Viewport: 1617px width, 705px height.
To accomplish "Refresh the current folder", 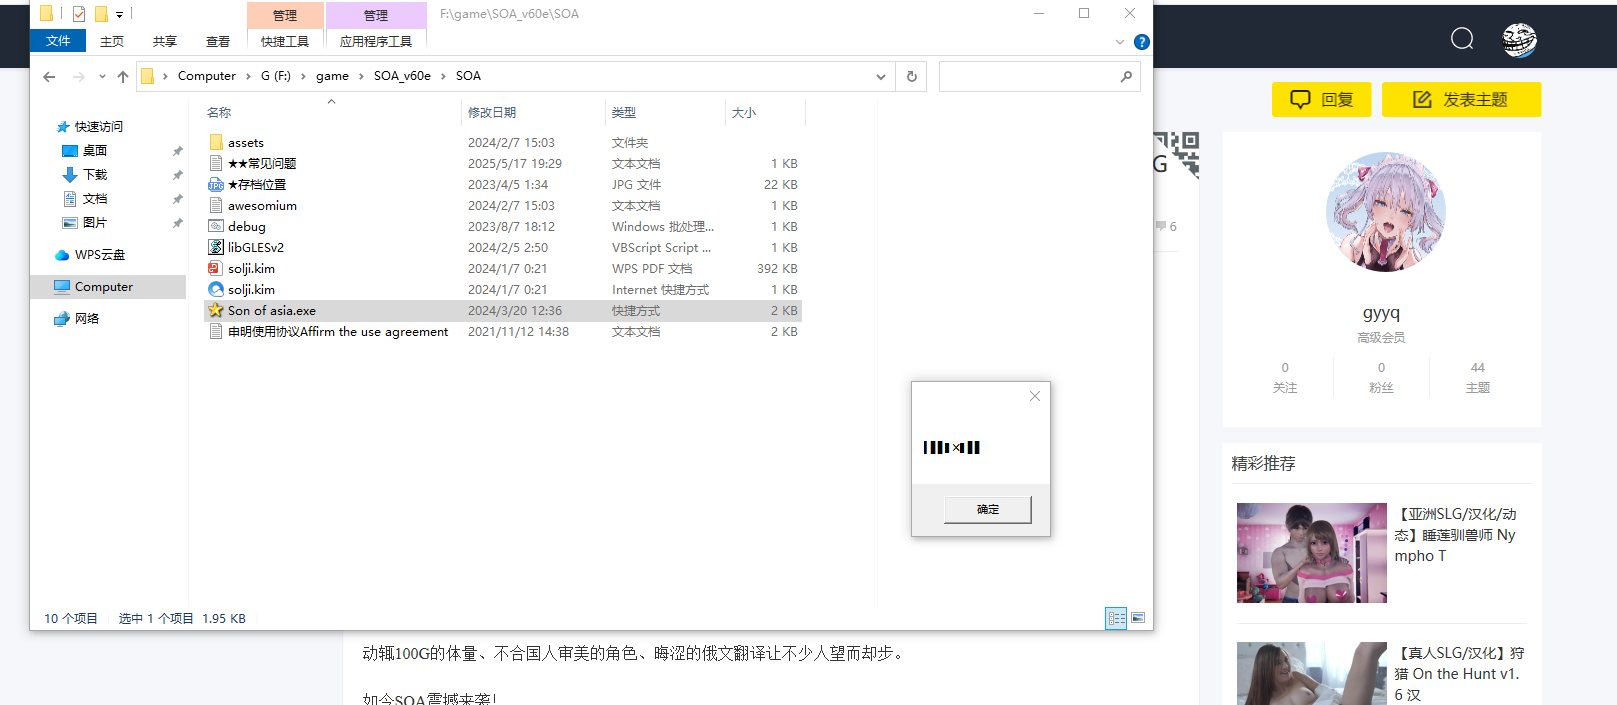I will 912,76.
